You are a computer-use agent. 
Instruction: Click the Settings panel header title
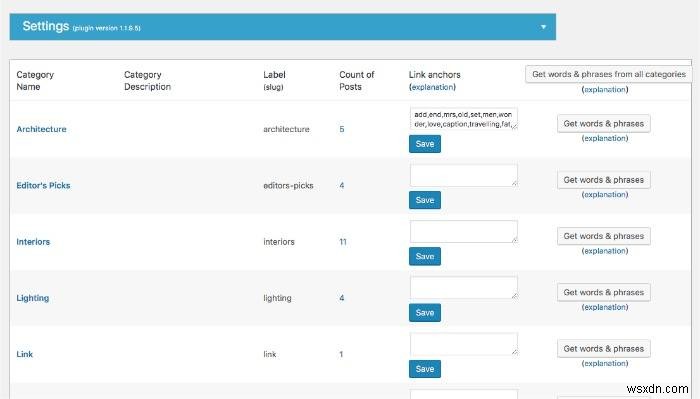click(x=46, y=26)
